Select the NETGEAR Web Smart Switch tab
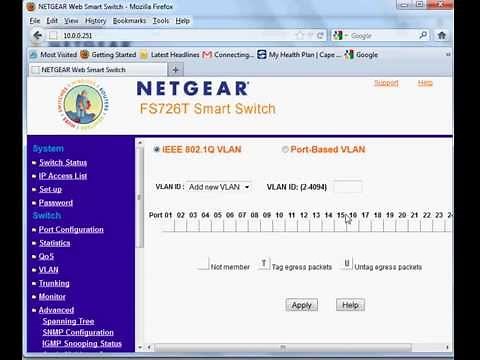 (x=97, y=70)
